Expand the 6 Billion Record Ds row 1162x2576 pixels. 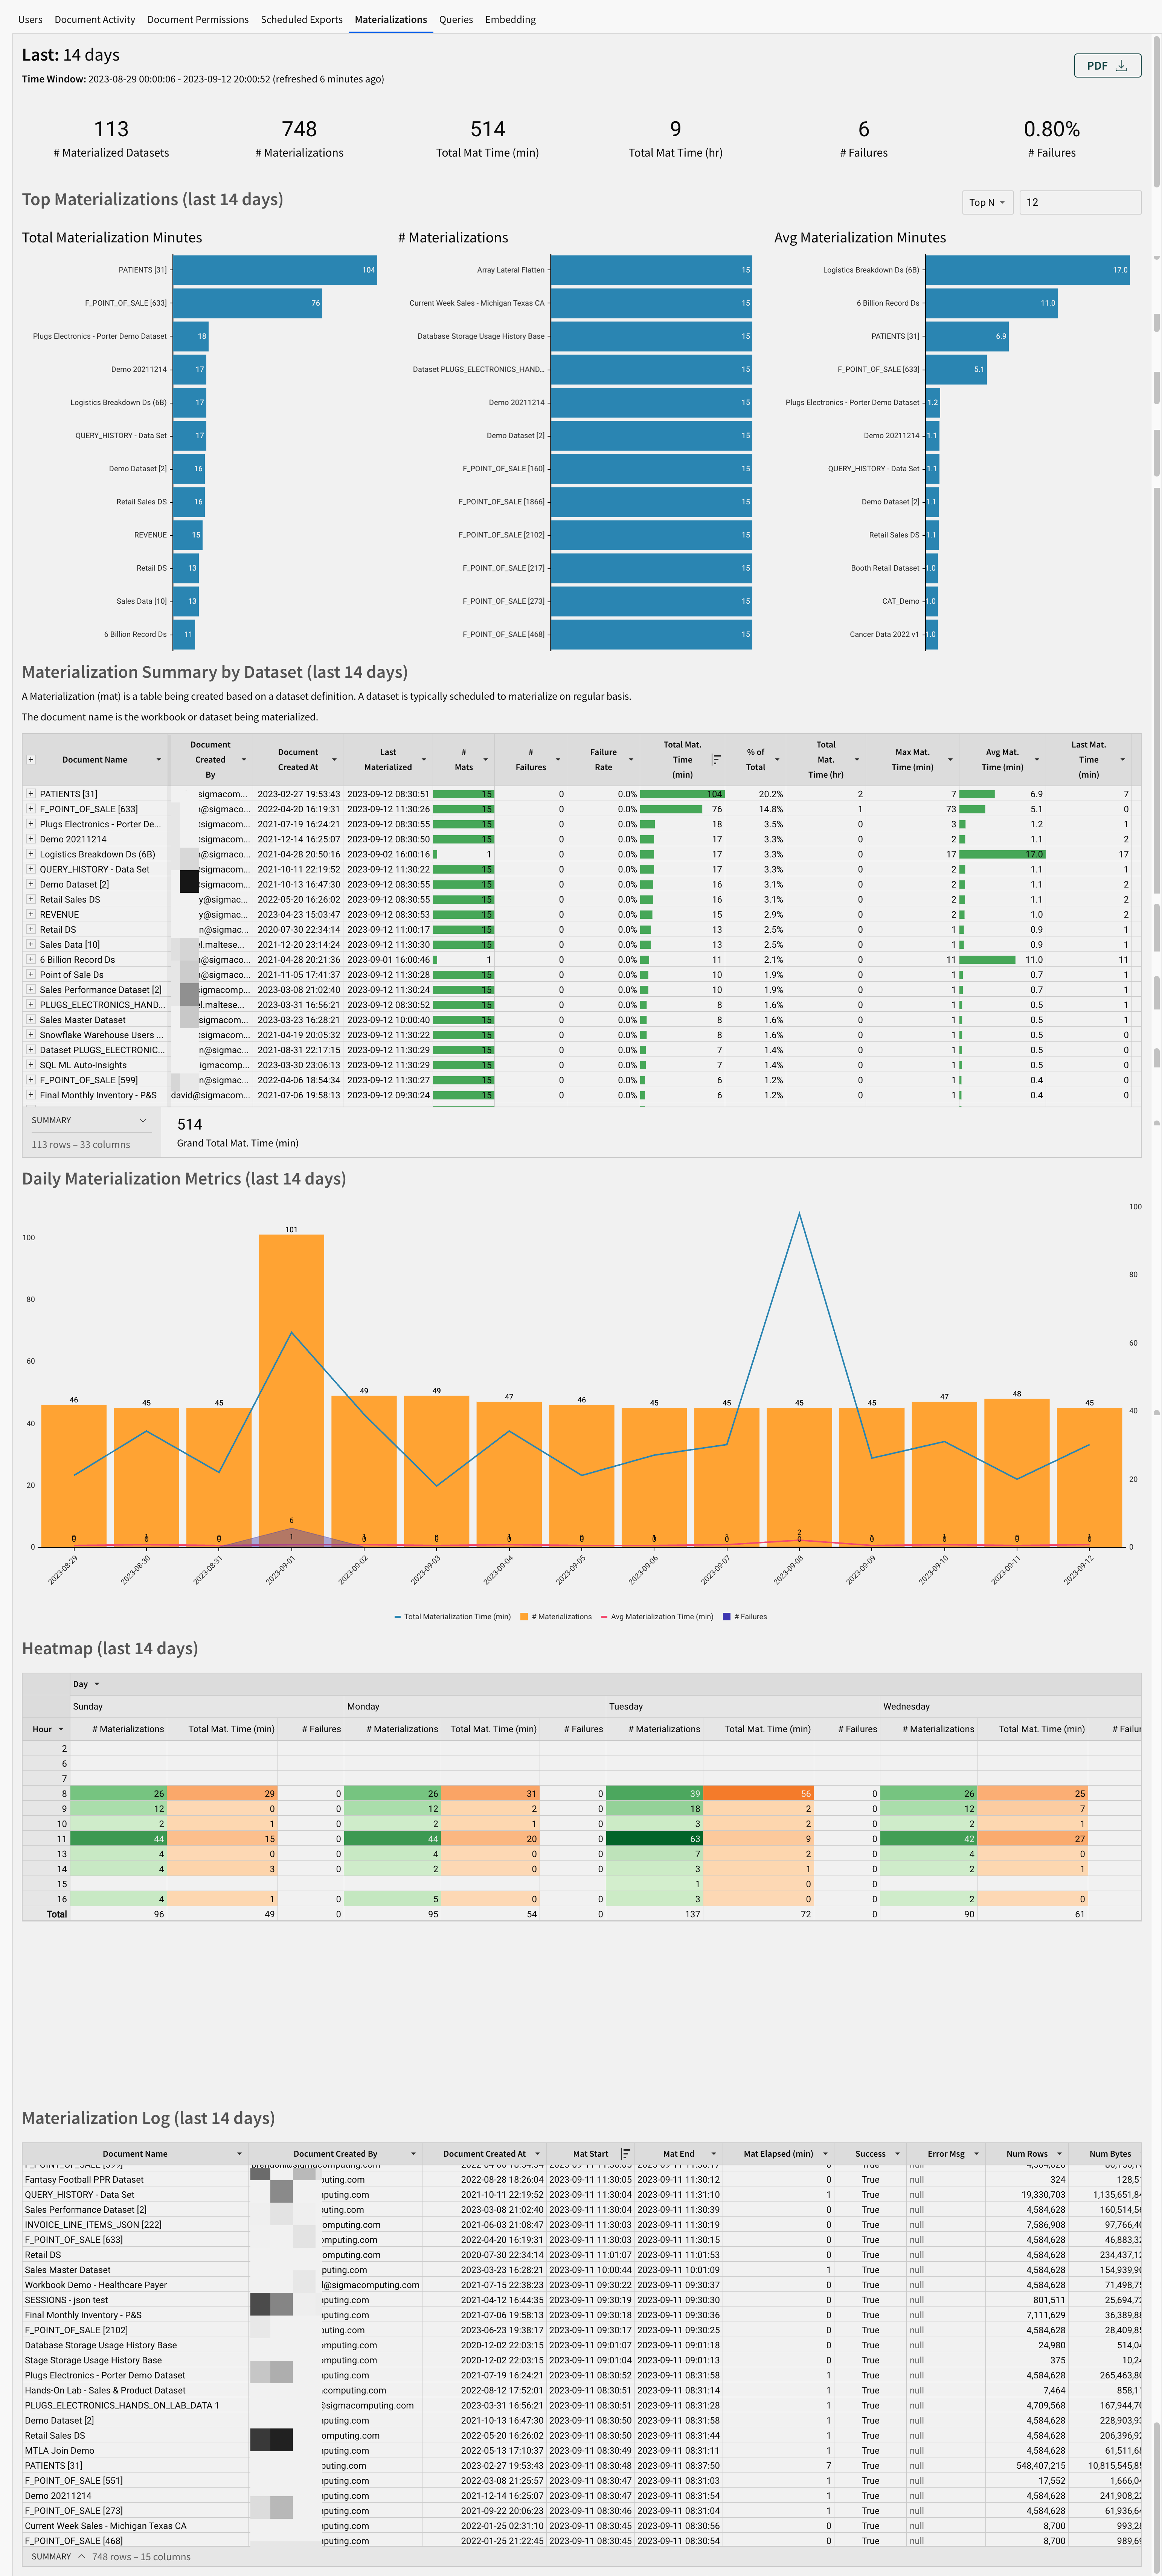point(31,959)
